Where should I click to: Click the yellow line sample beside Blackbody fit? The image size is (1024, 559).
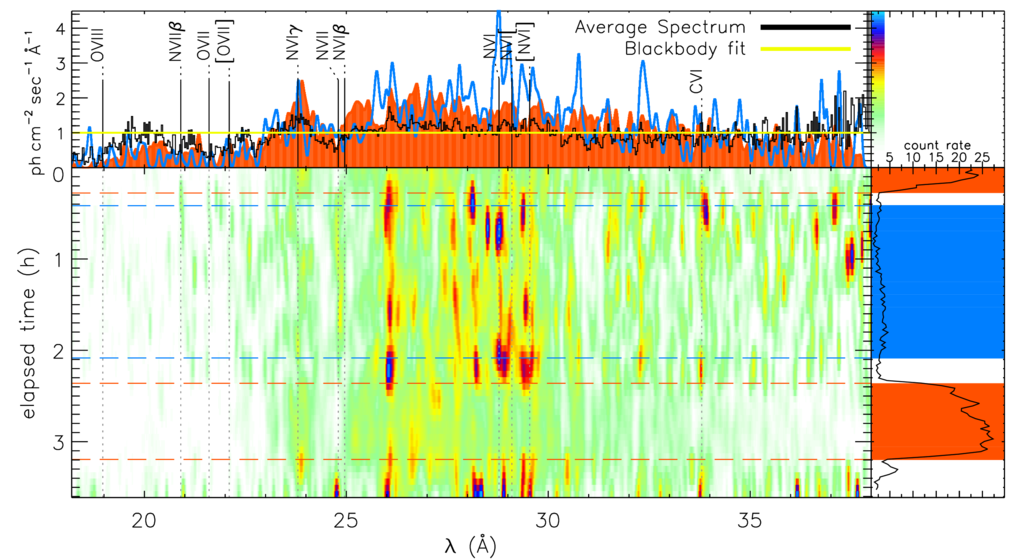806,48
